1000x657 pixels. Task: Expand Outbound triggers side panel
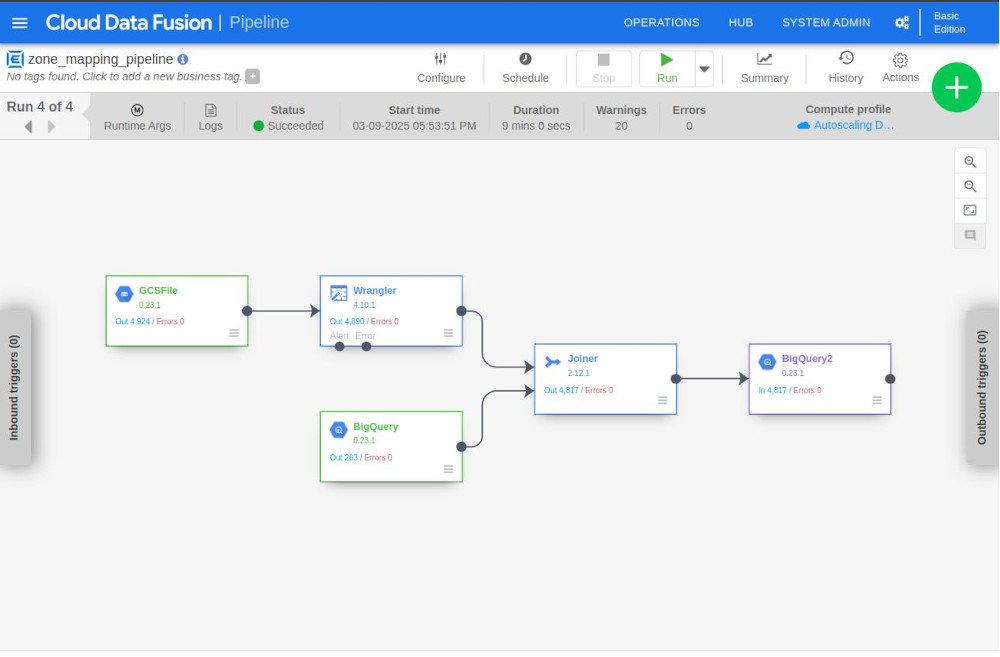click(x=982, y=387)
